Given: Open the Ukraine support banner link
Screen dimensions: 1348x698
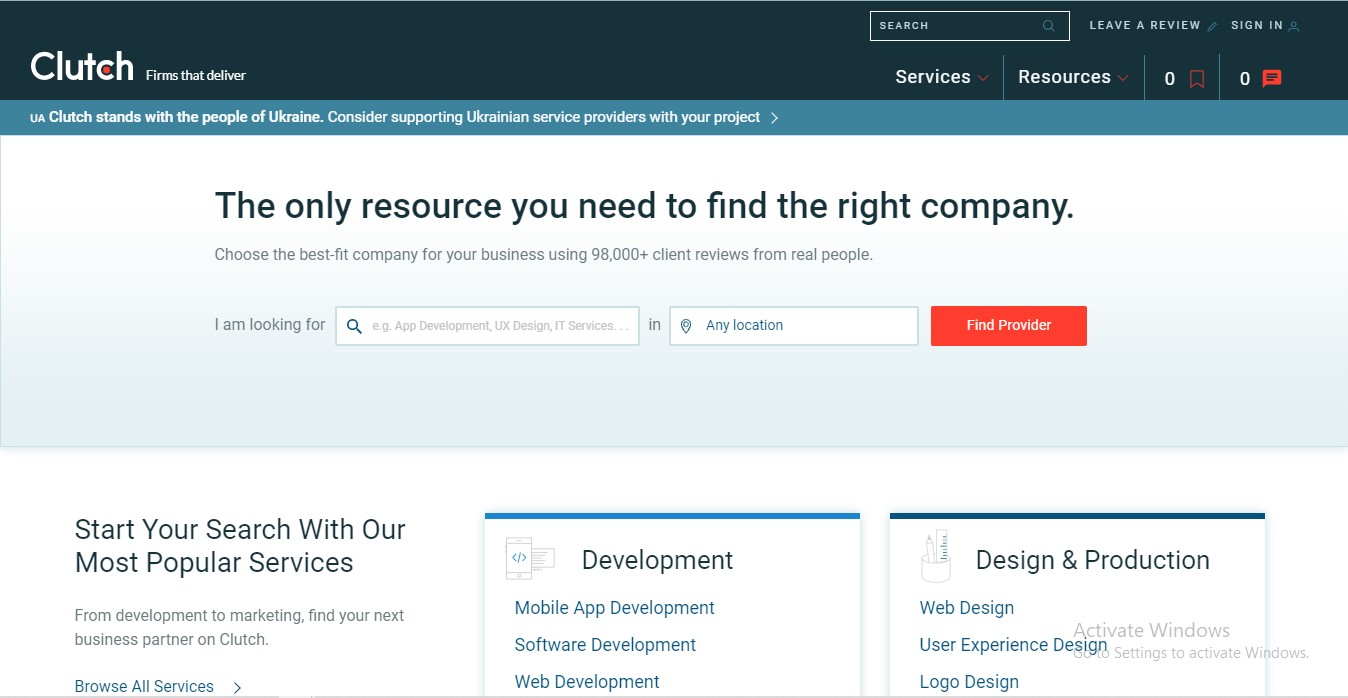Looking at the screenshot, I should (405, 118).
